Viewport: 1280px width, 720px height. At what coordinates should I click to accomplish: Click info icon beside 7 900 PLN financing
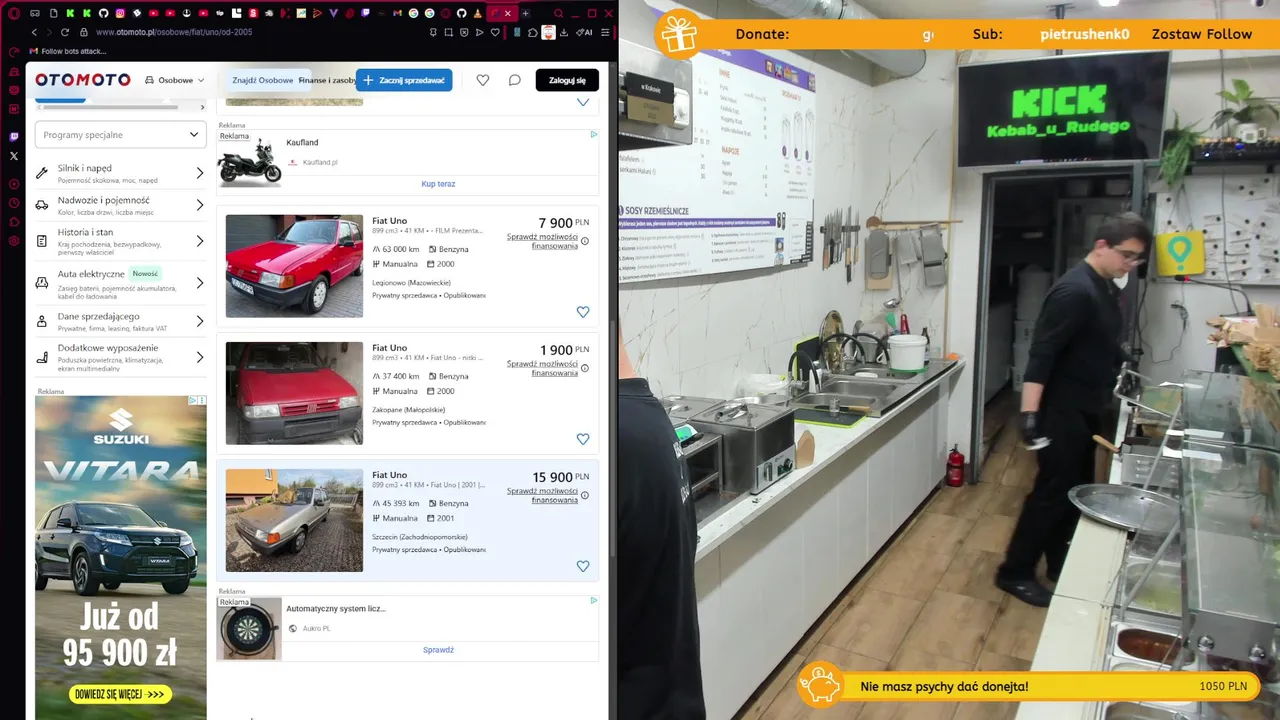pyautogui.click(x=585, y=241)
